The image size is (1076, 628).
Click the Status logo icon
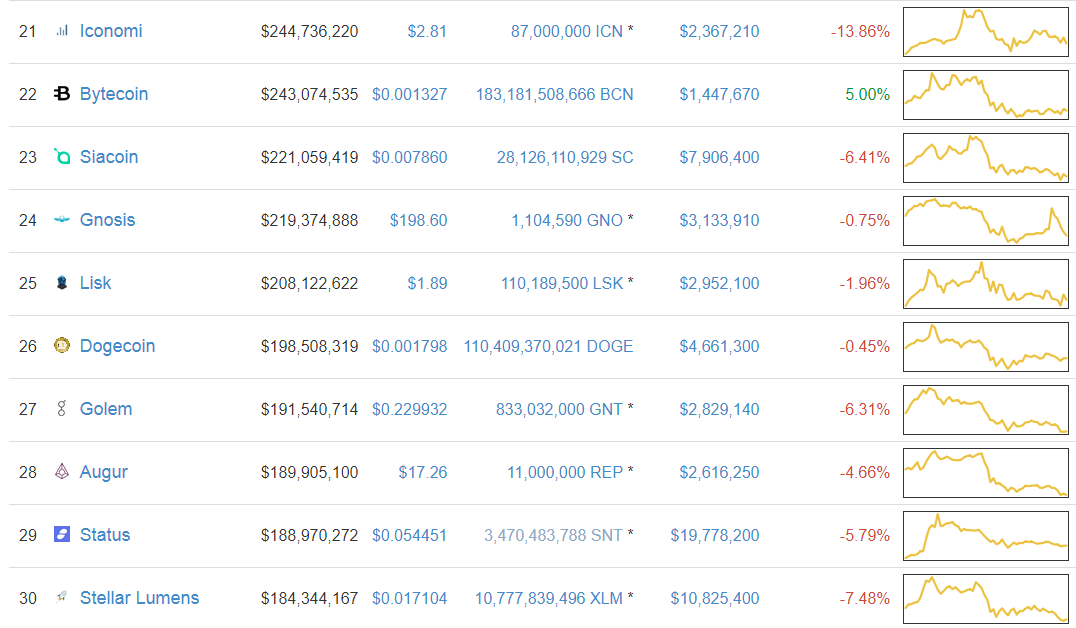pyautogui.click(x=62, y=535)
